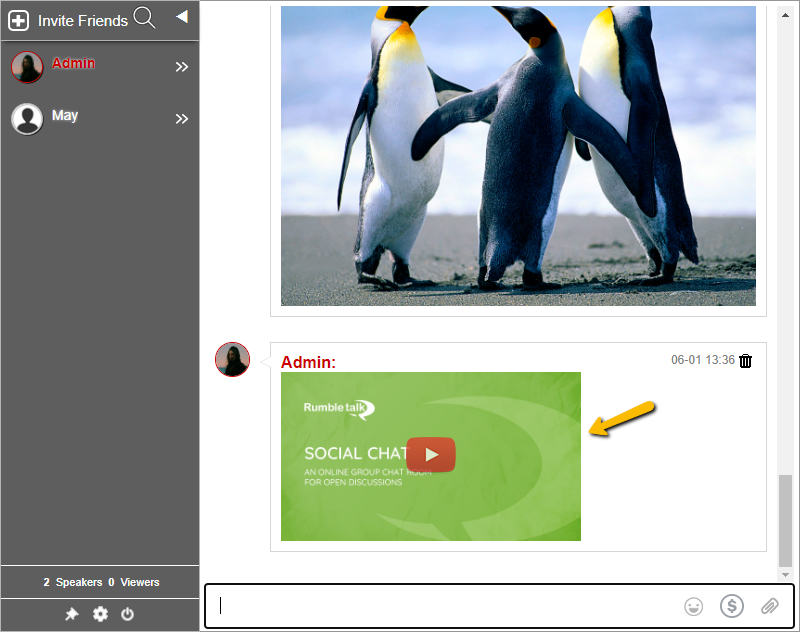Open the penguins image

518,155
